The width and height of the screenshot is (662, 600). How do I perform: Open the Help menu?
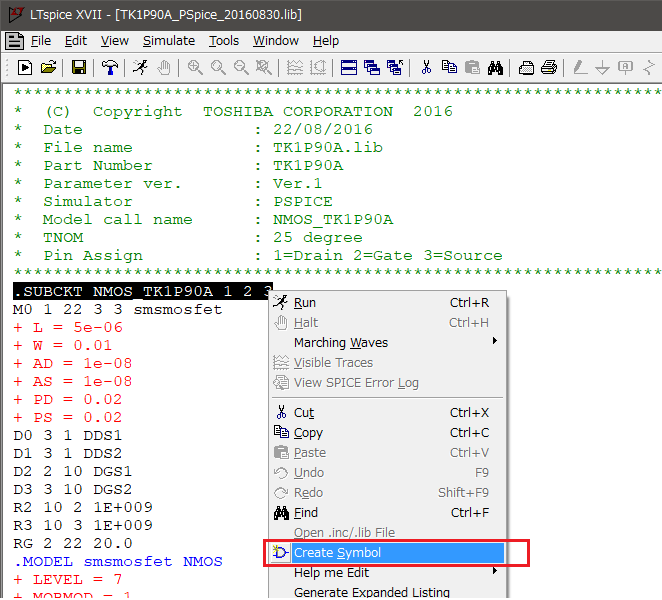pyautogui.click(x=326, y=41)
